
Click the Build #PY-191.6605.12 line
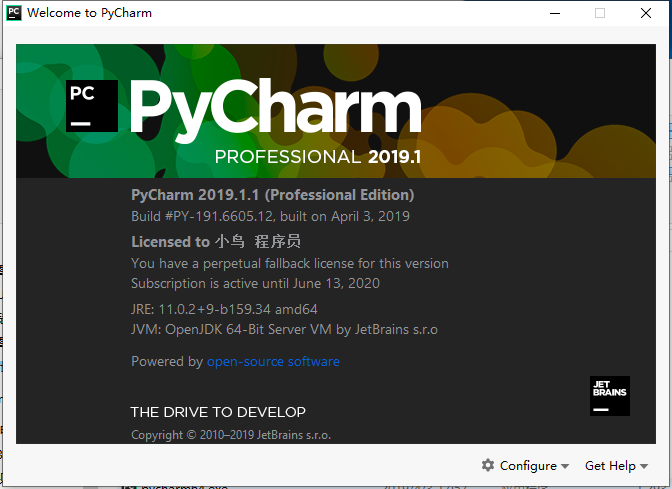click(270, 216)
